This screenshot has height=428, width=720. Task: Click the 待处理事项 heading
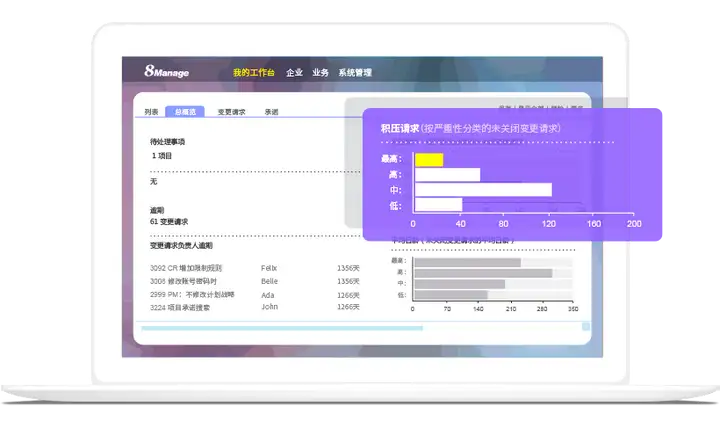tap(167, 141)
